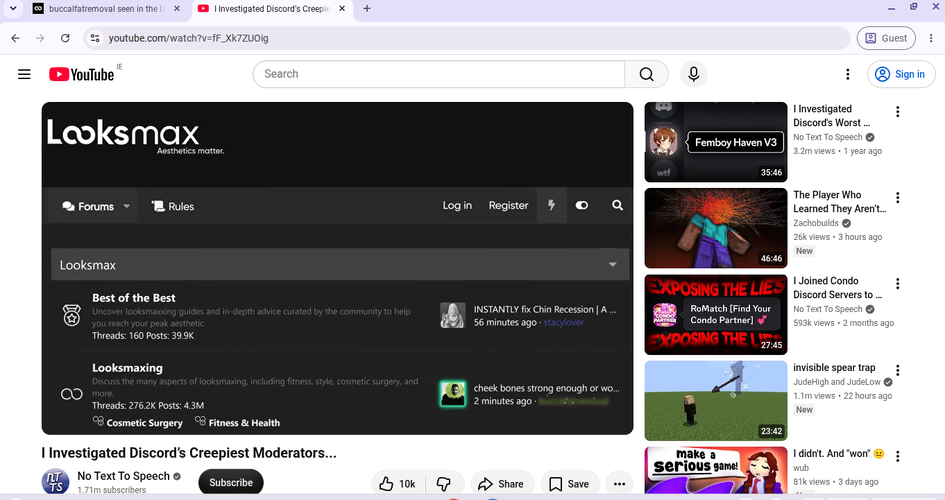Open the No Text To Speech channel name
Viewport: 945px width, 500px height.
[124, 476]
